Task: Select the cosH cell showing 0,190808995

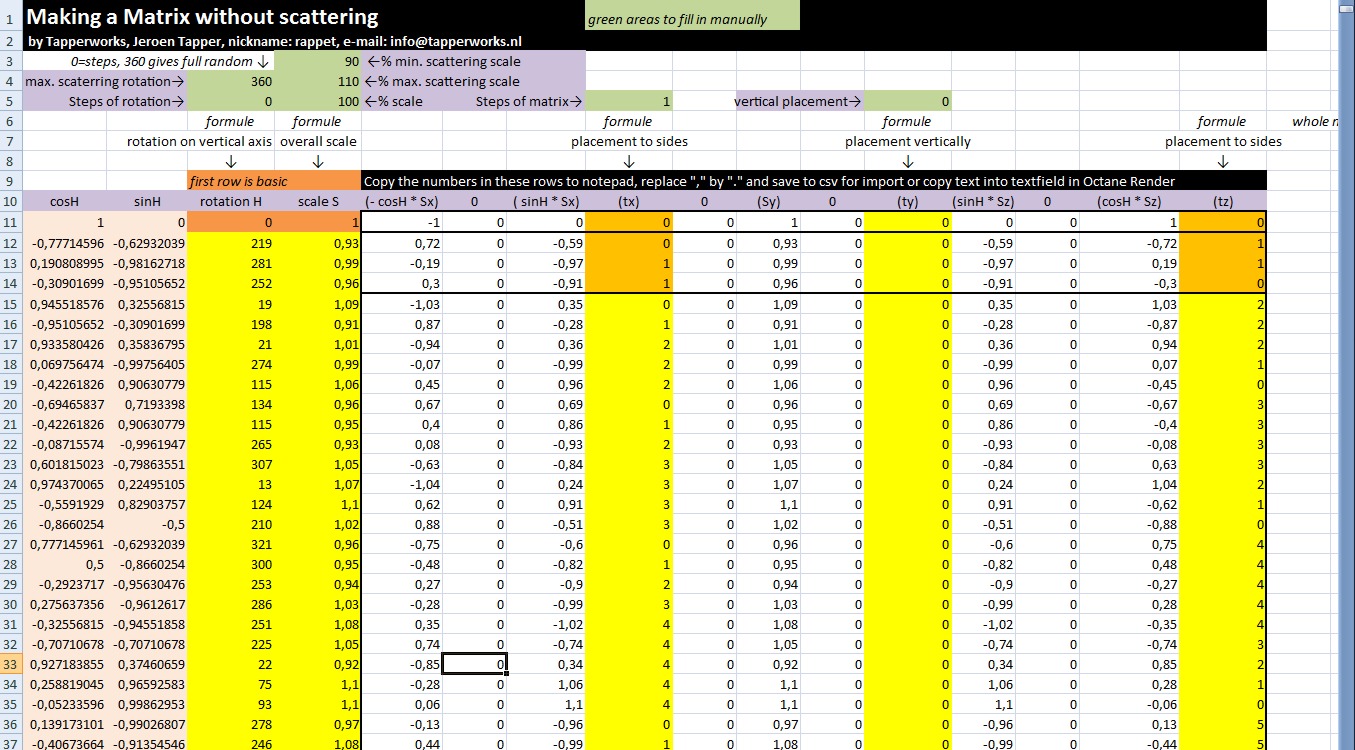Action: 63,264
